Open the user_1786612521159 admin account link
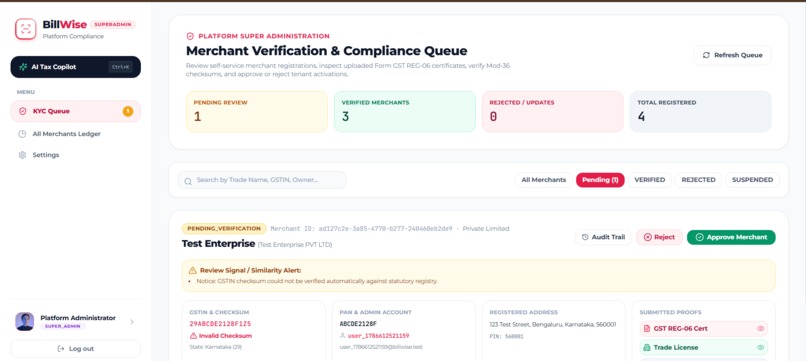This screenshot has height=361, width=806. tap(378, 336)
